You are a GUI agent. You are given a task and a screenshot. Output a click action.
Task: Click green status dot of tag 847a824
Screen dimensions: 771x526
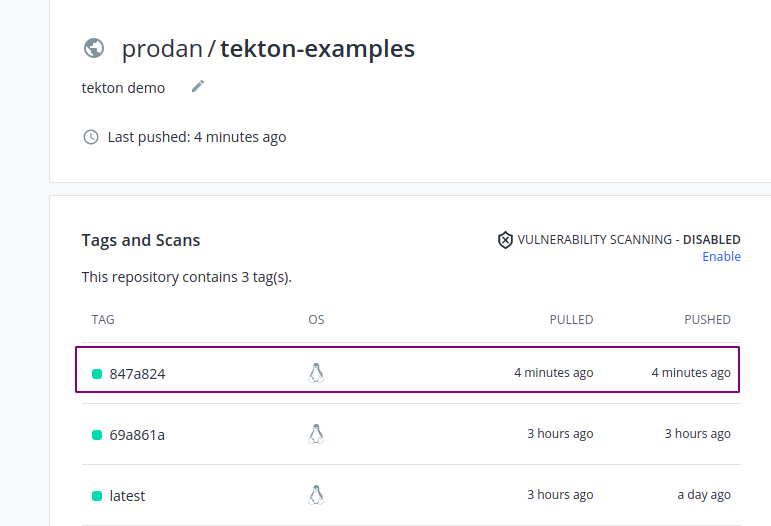click(97, 374)
